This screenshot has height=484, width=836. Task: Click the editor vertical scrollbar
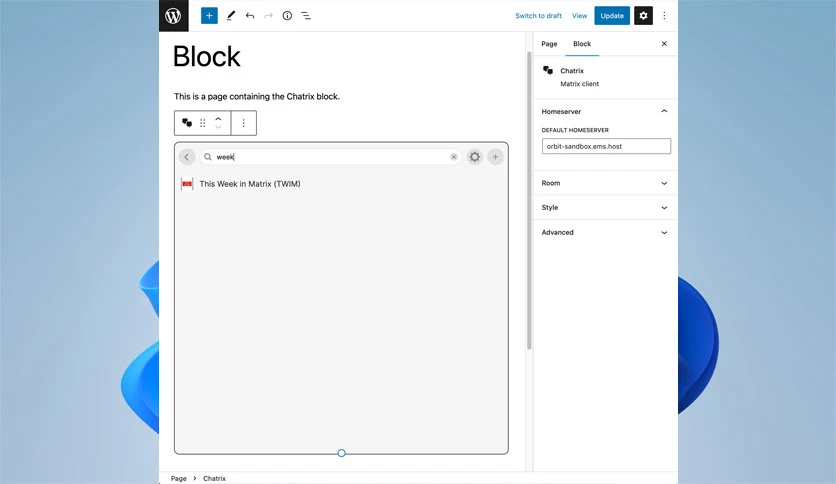point(529,200)
